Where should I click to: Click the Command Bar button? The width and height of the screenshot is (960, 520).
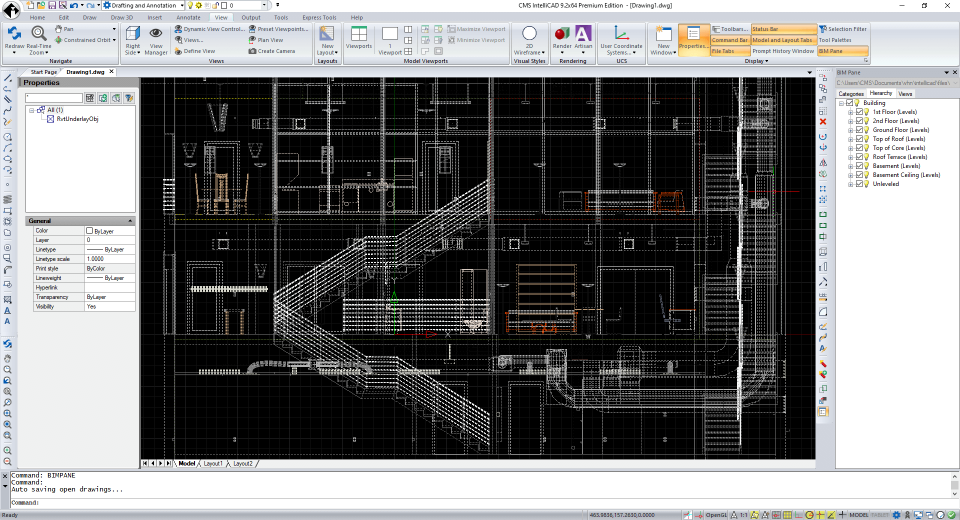coord(730,40)
